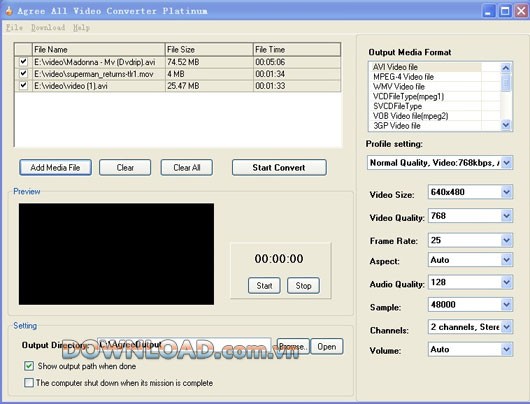Click format list scroll up arrow
The image size is (530, 404).
click(x=506, y=68)
